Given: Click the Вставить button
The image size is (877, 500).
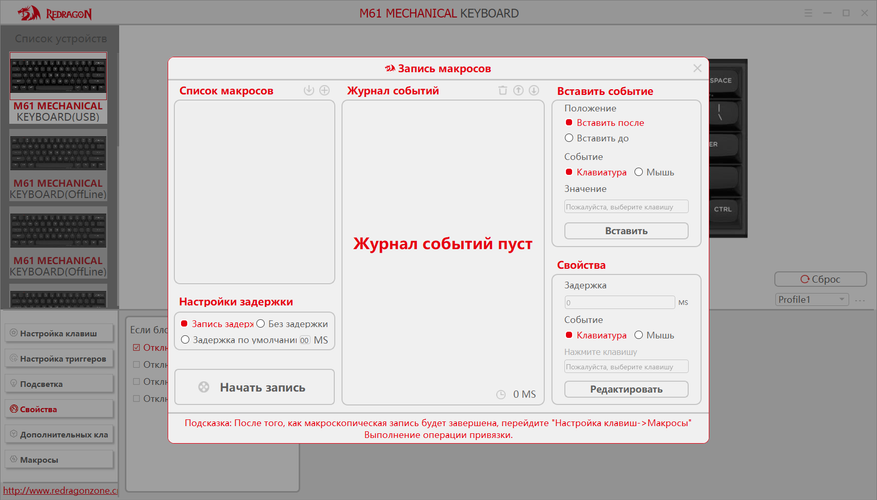Looking at the screenshot, I should (626, 231).
